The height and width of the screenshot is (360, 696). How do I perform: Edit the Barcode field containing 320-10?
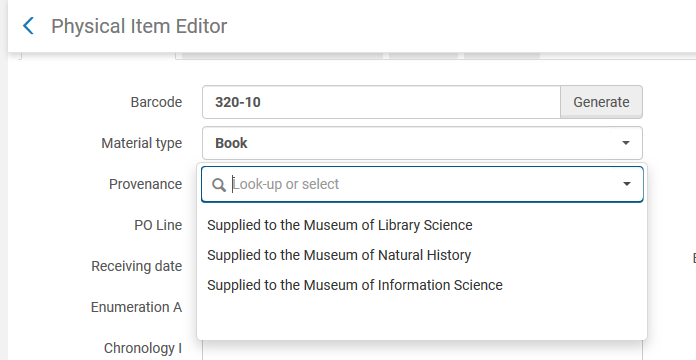[x=381, y=102]
